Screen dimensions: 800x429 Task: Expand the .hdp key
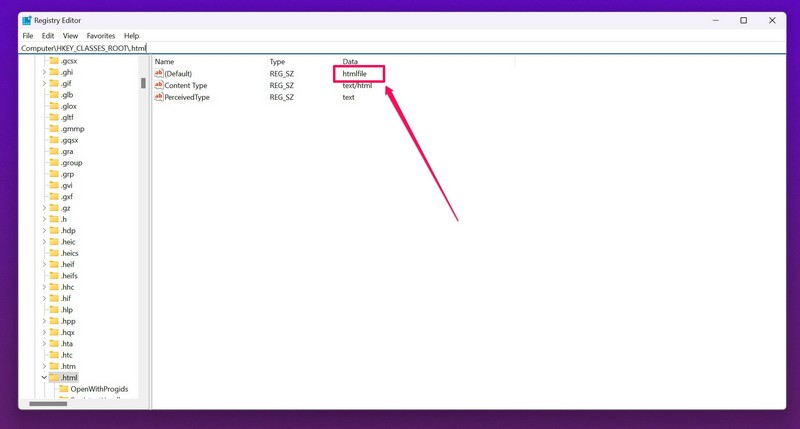tap(44, 231)
